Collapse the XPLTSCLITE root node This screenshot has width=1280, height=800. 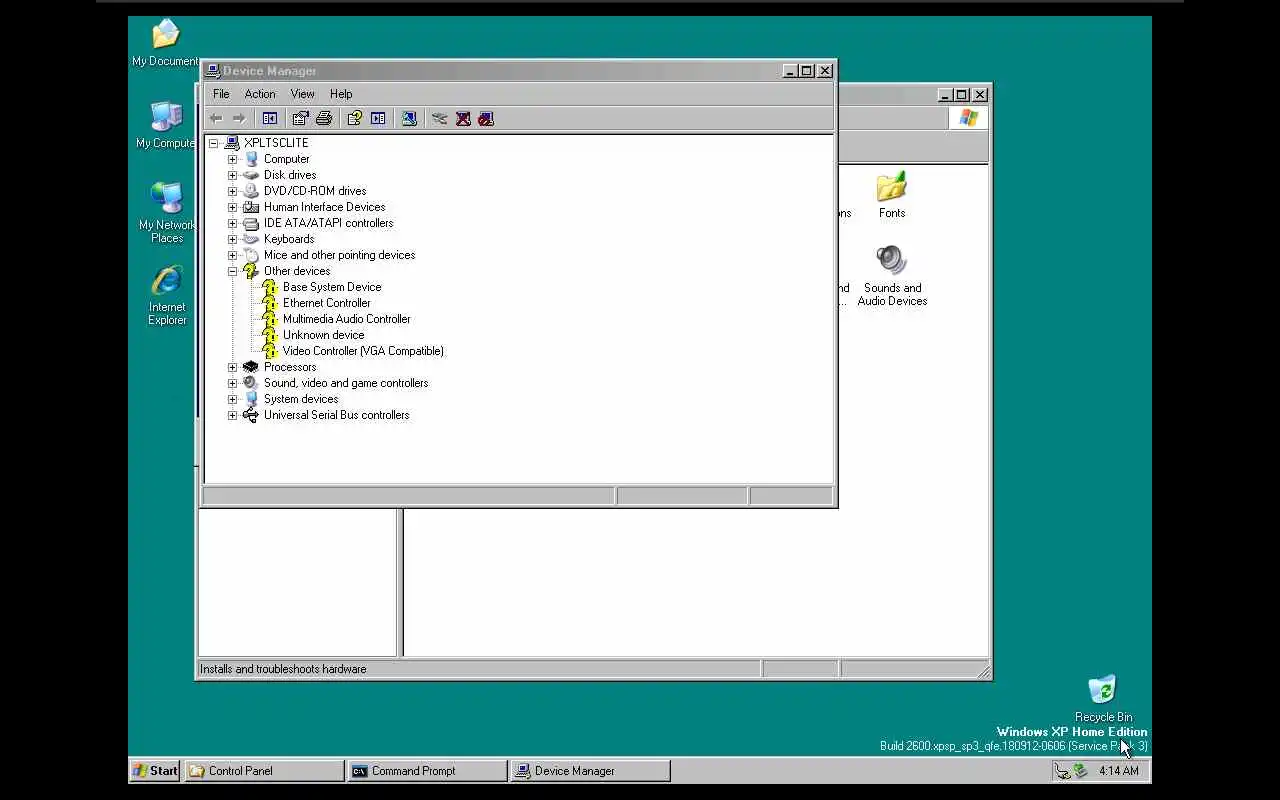[214, 143]
